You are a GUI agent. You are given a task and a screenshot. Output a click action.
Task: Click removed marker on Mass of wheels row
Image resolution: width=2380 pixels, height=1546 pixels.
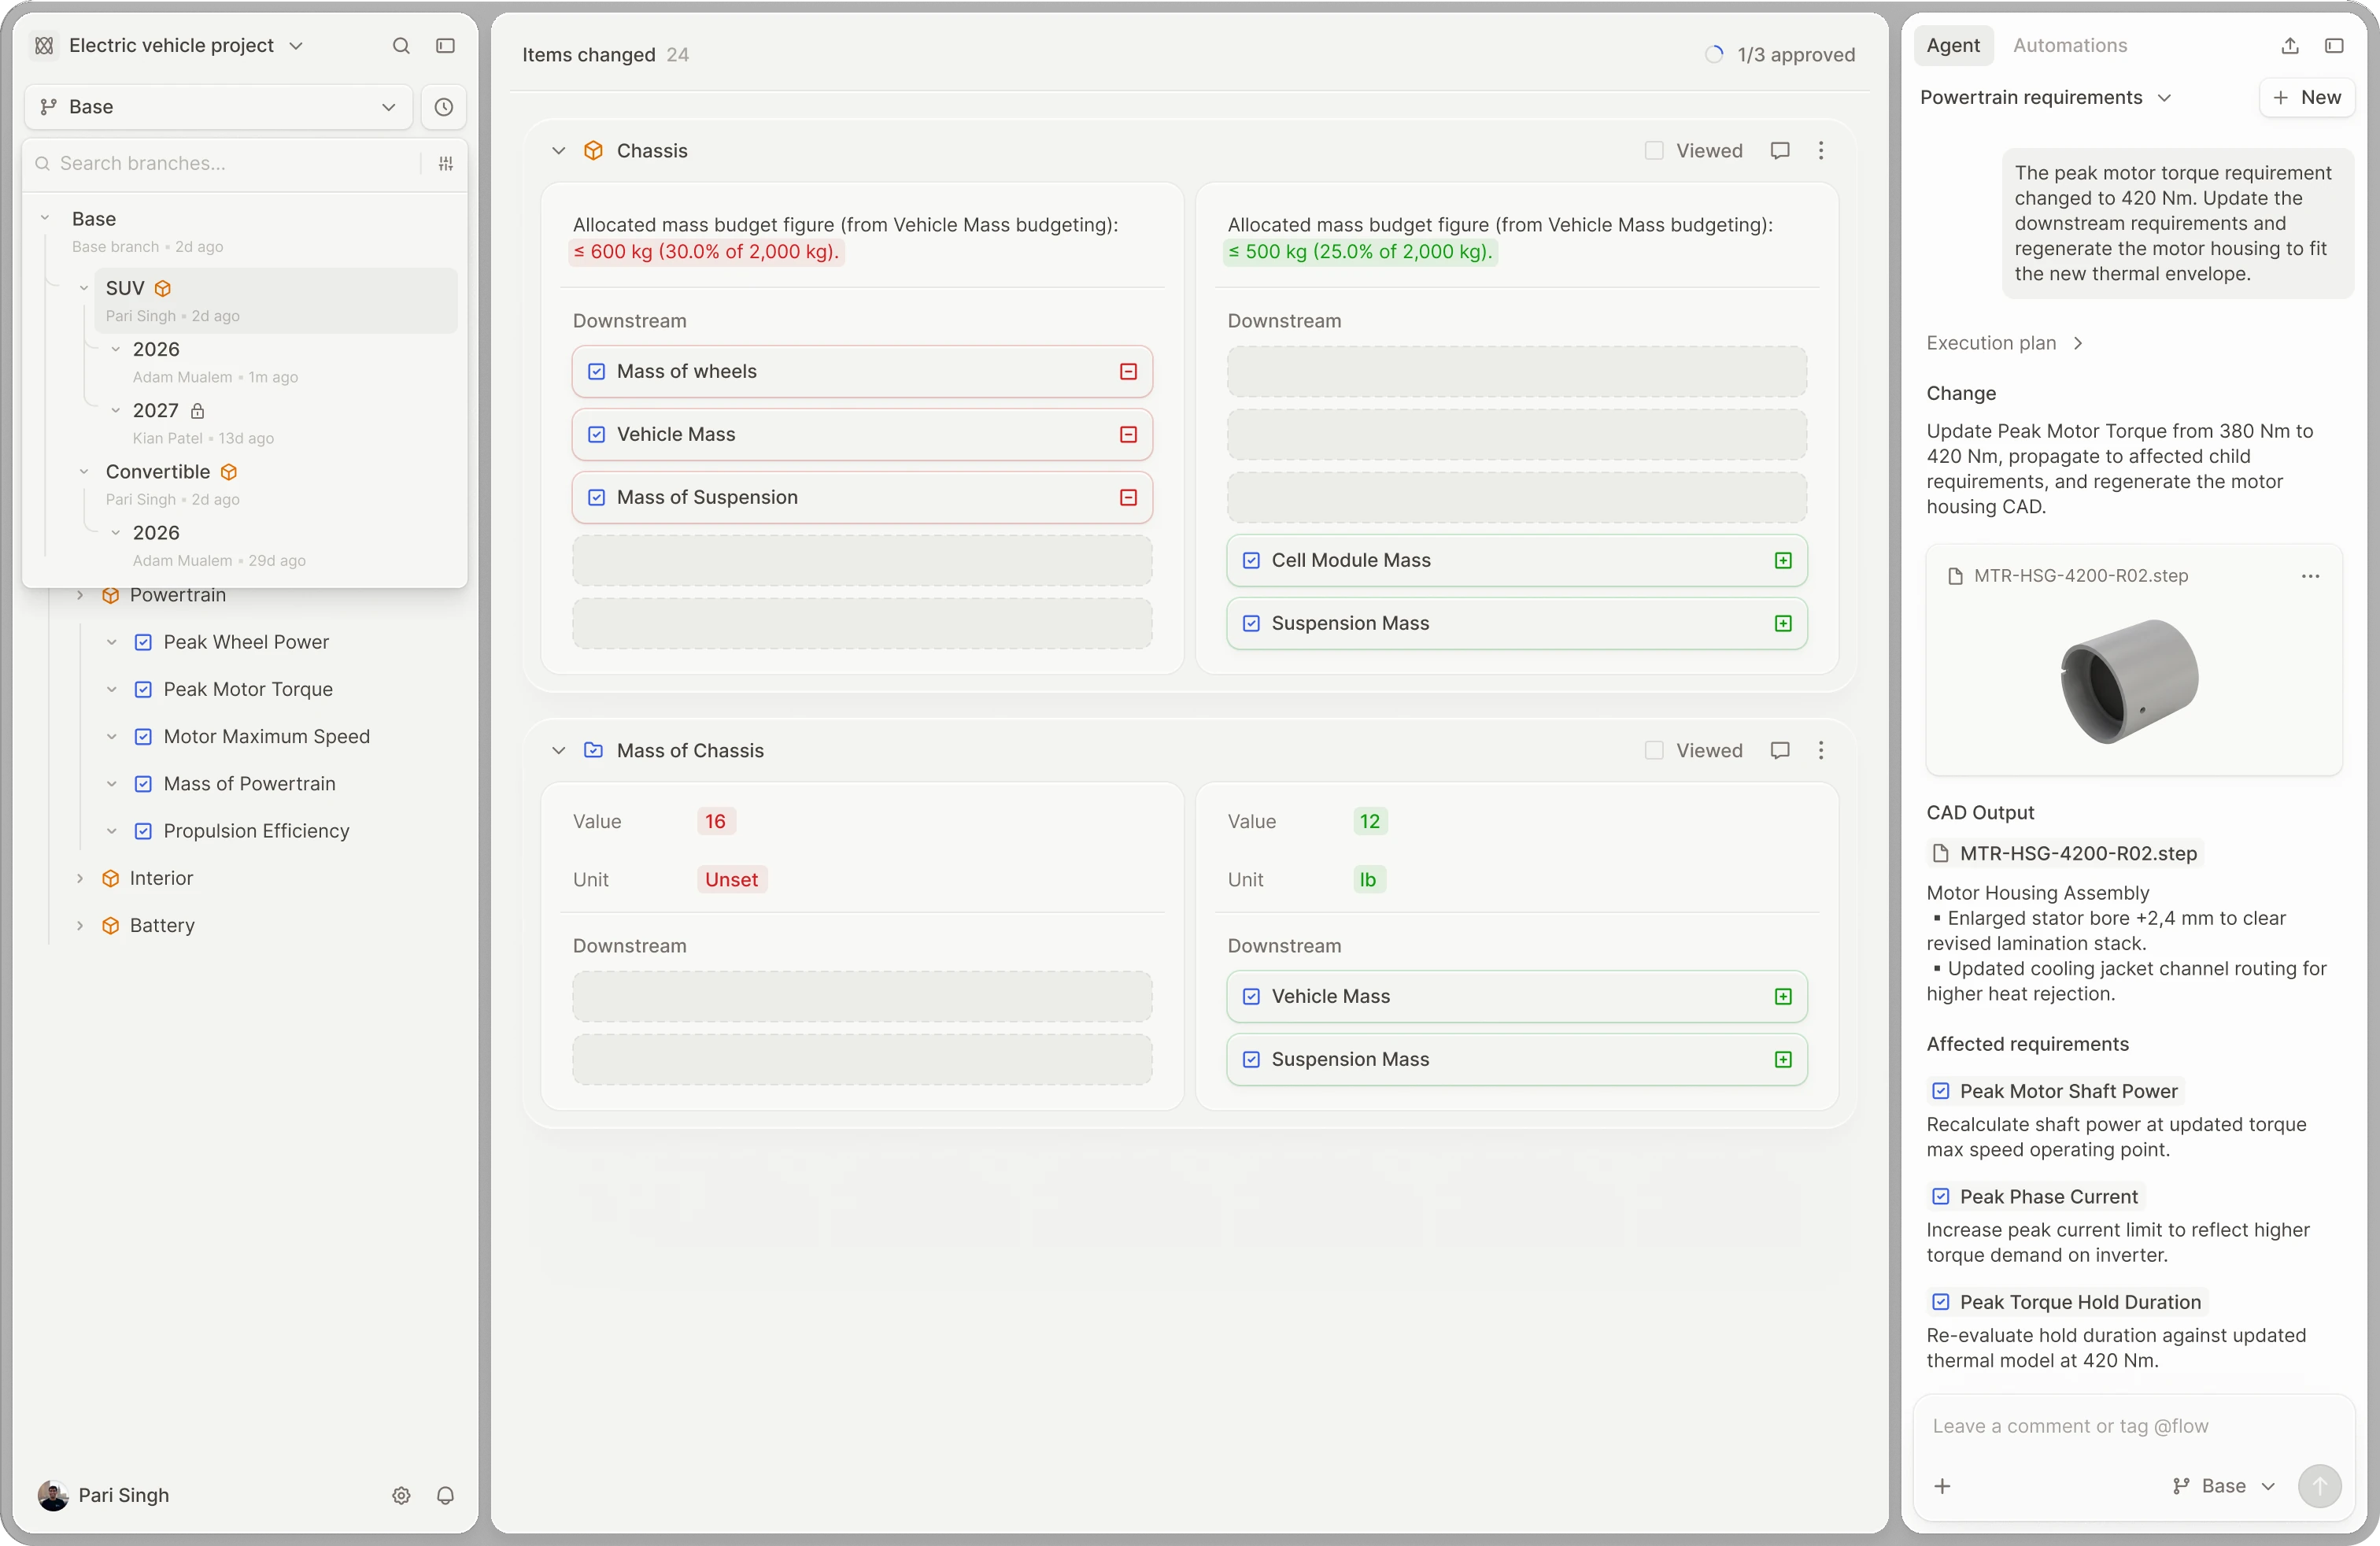(1128, 372)
